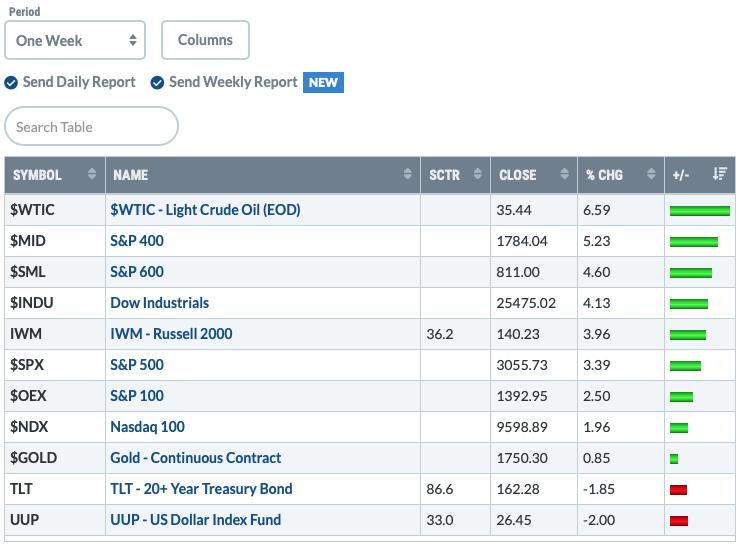This screenshot has width=742, height=547.
Task: Click the SCTR value 33.0
Action: coord(440,520)
